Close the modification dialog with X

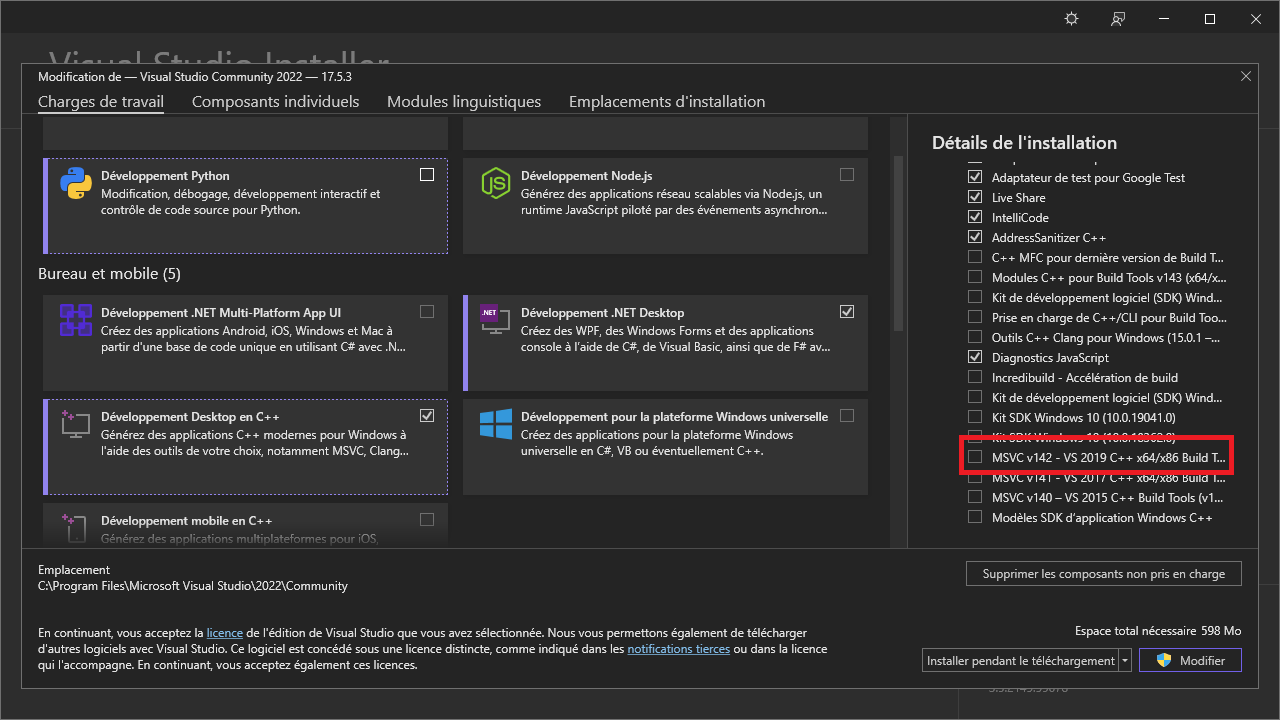coord(1246,76)
